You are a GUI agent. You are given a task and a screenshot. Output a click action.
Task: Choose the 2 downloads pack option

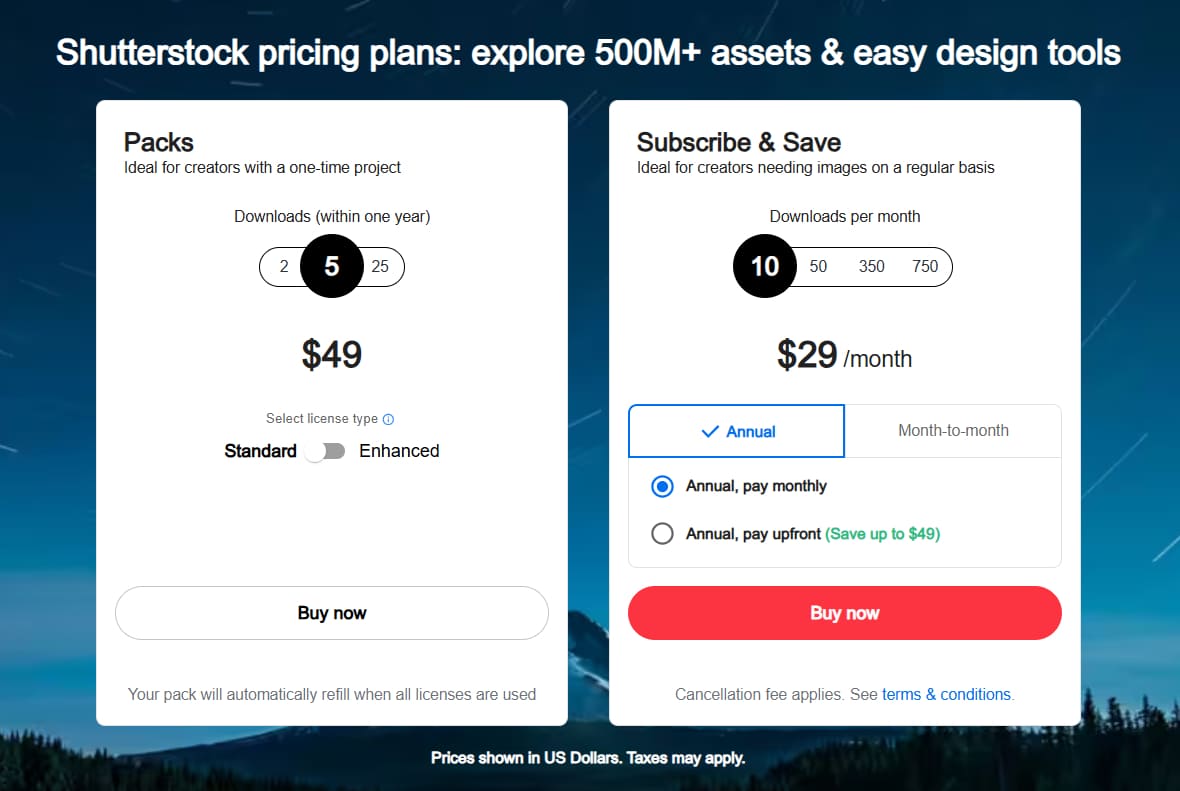tap(284, 267)
